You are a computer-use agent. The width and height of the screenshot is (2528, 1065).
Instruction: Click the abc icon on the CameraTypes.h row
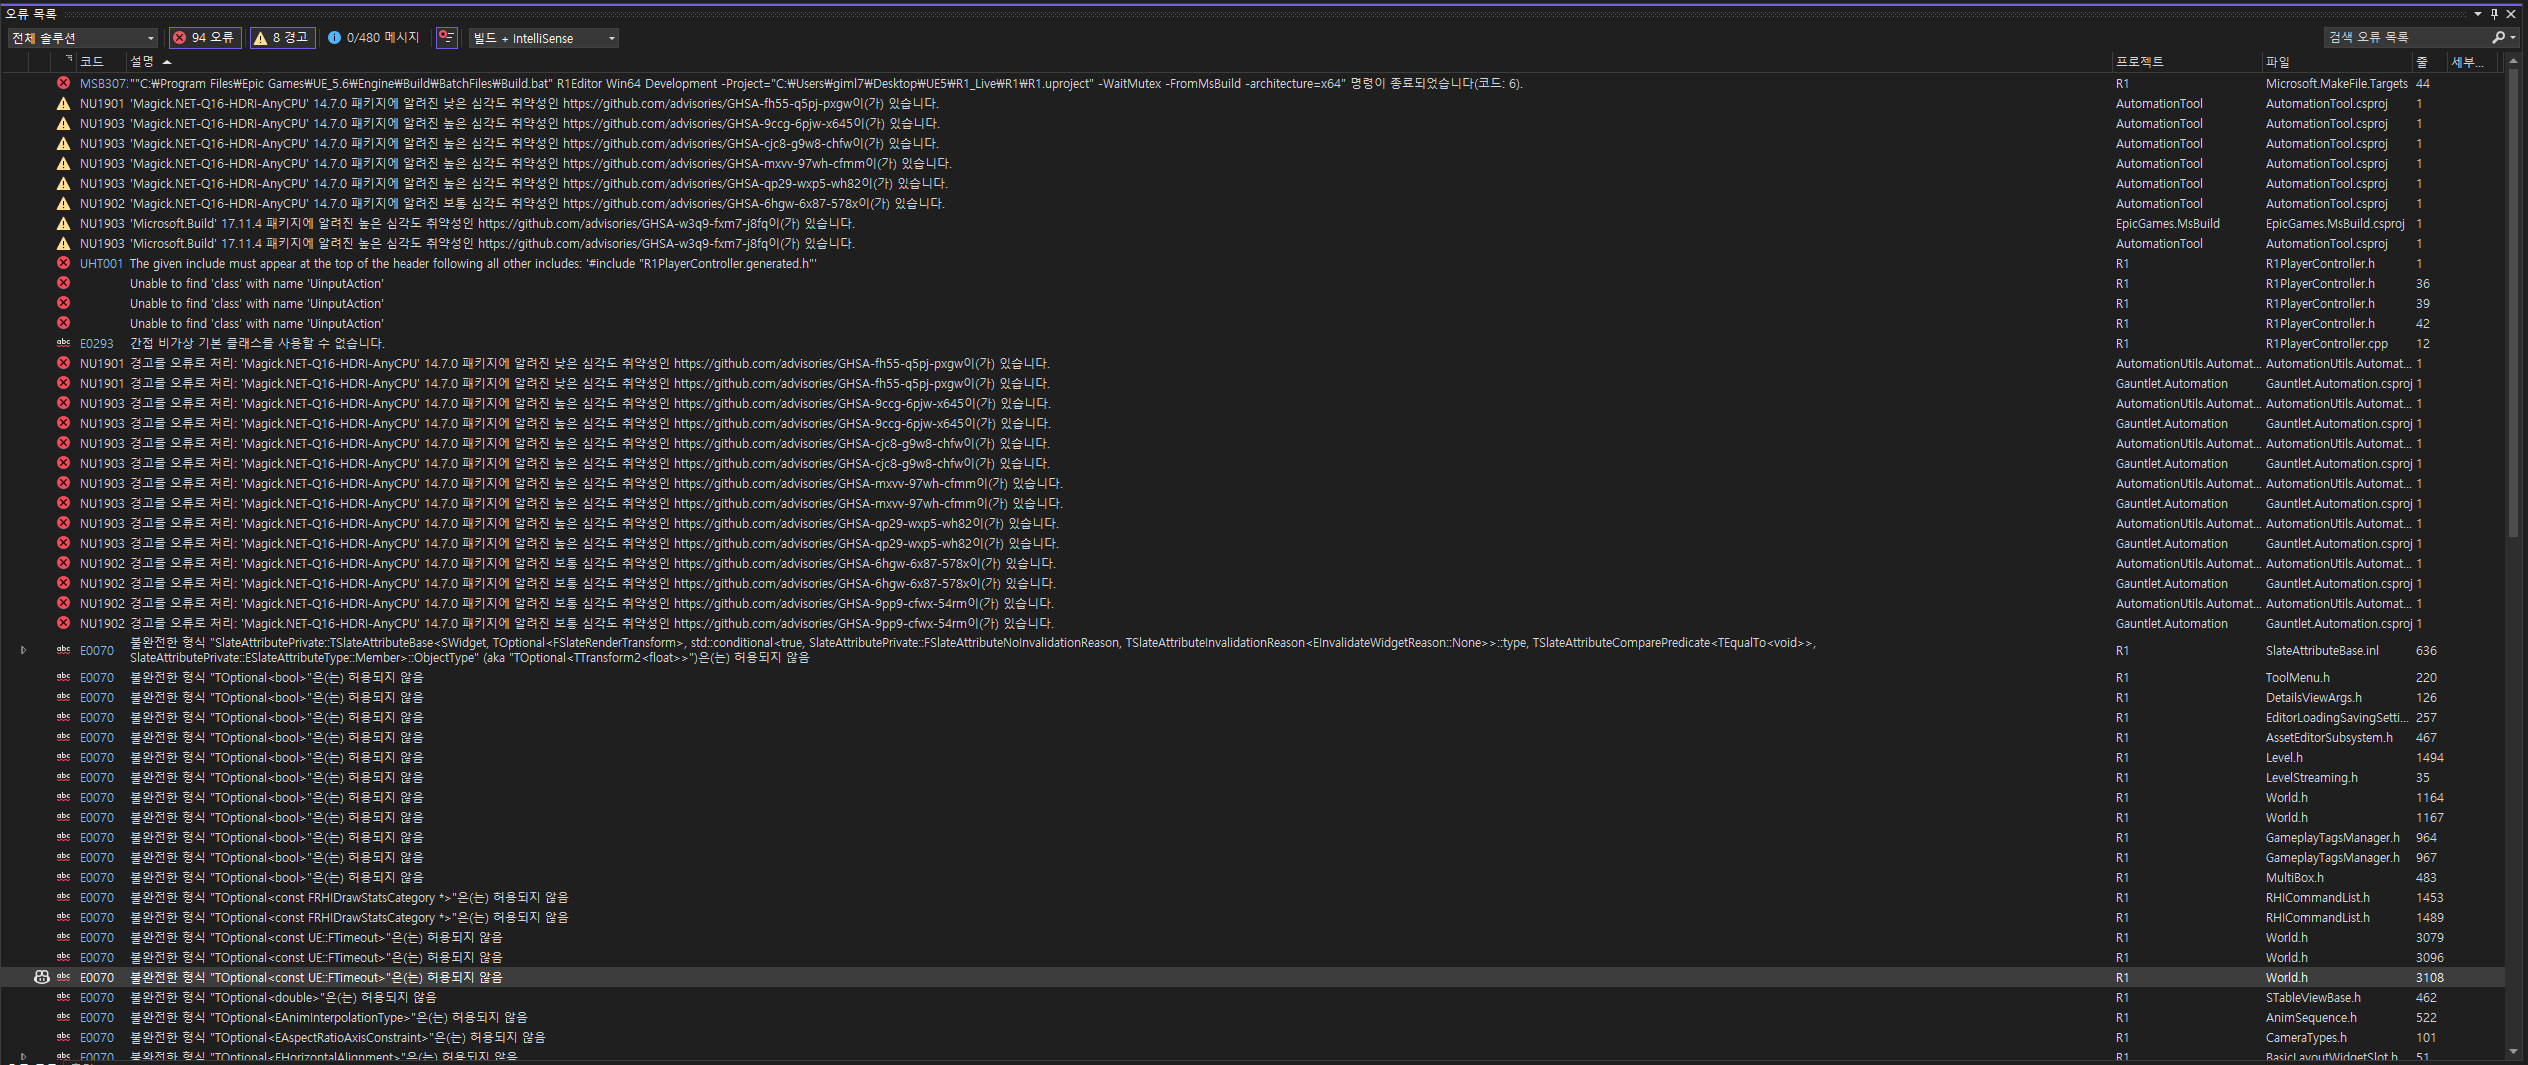[63, 1037]
